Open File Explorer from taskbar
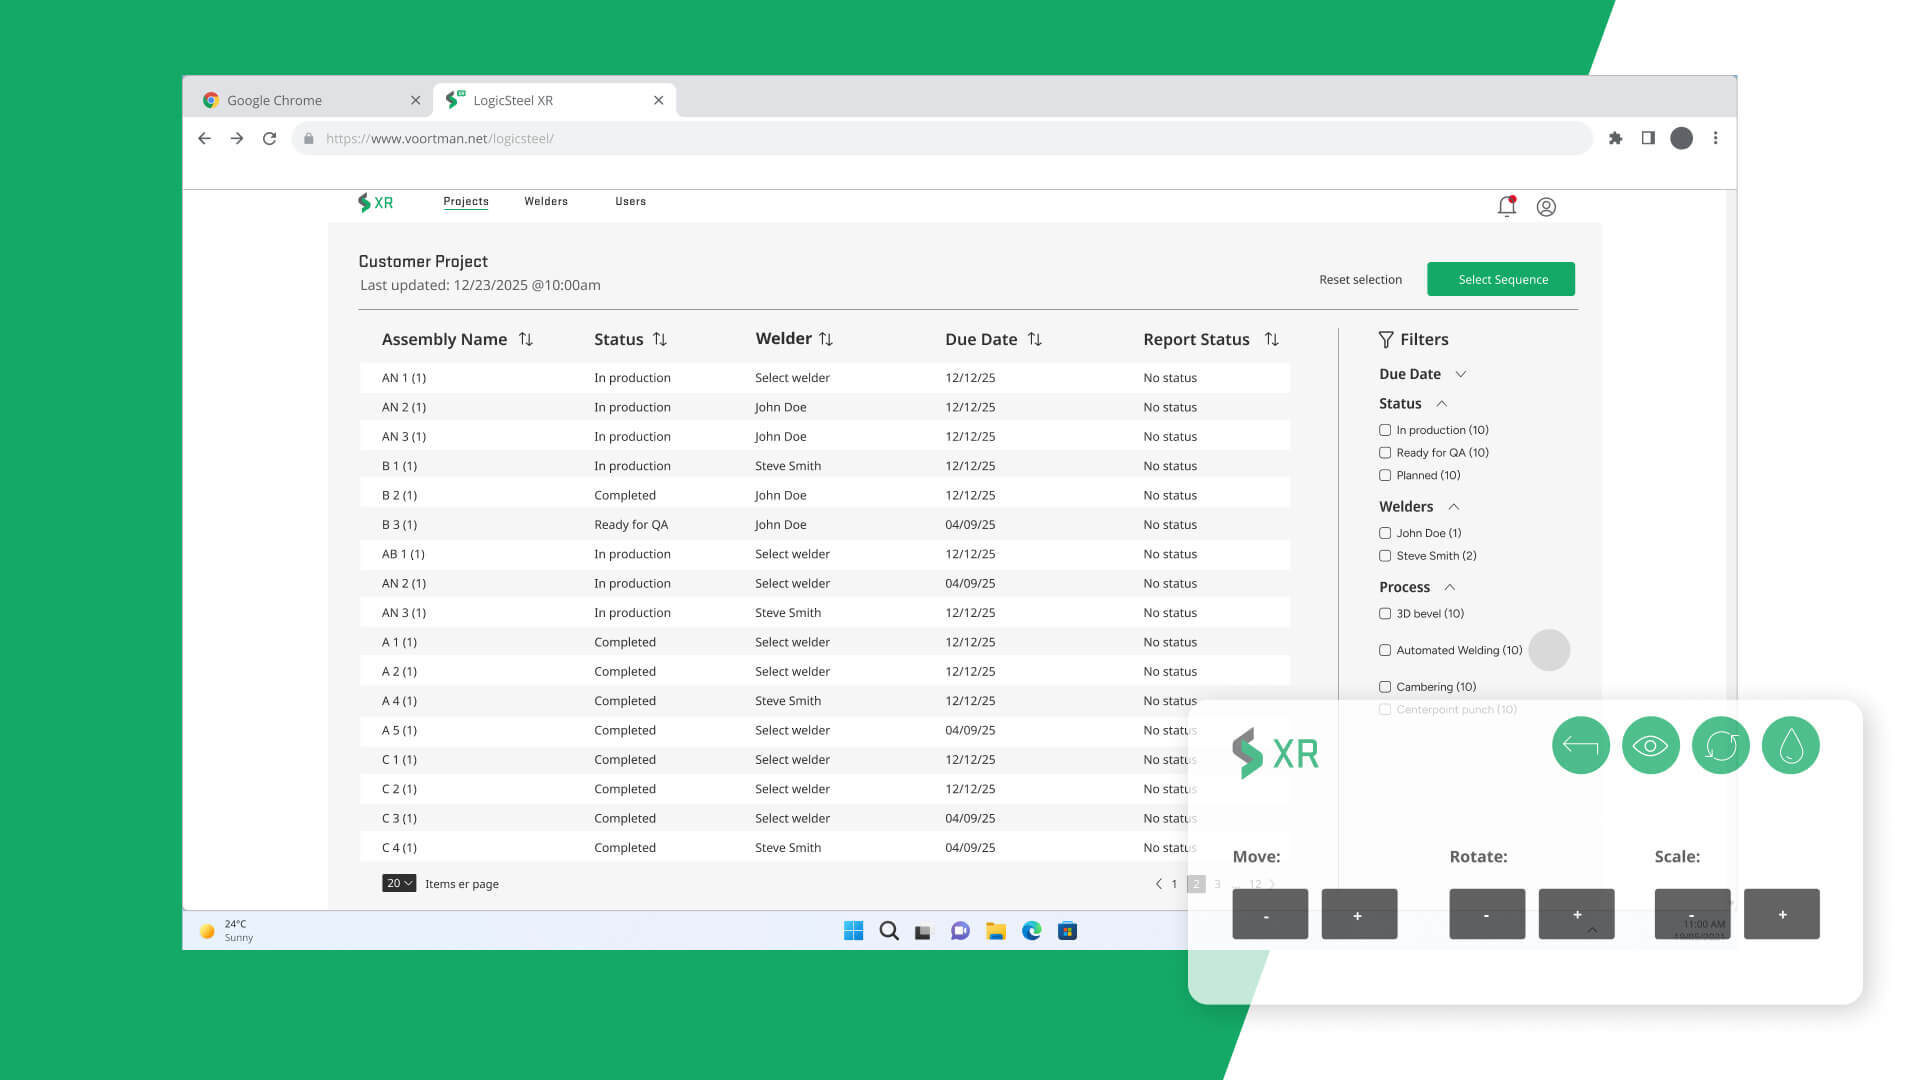 [x=996, y=931]
